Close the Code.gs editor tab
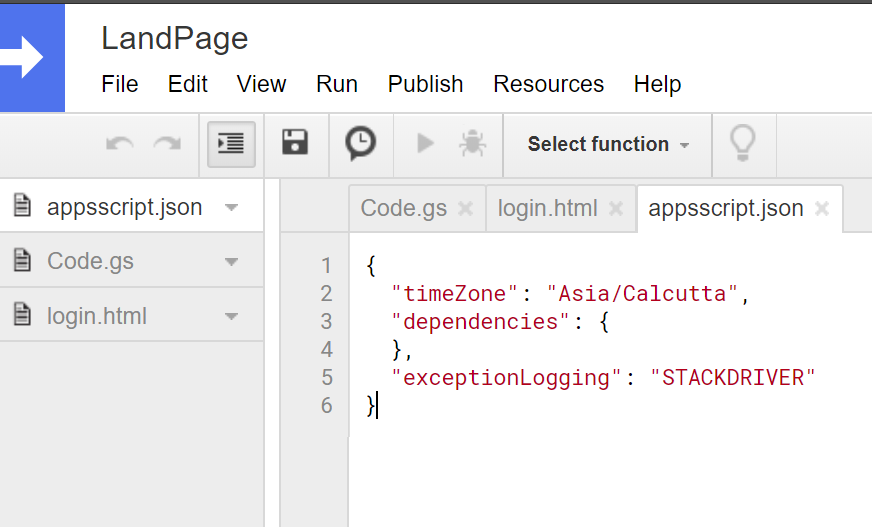This screenshot has height=527, width=872. tap(465, 209)
